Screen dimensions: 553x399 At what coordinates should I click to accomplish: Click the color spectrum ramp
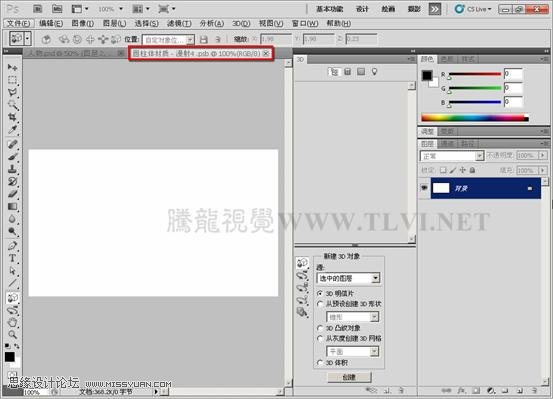pos(475,118)
